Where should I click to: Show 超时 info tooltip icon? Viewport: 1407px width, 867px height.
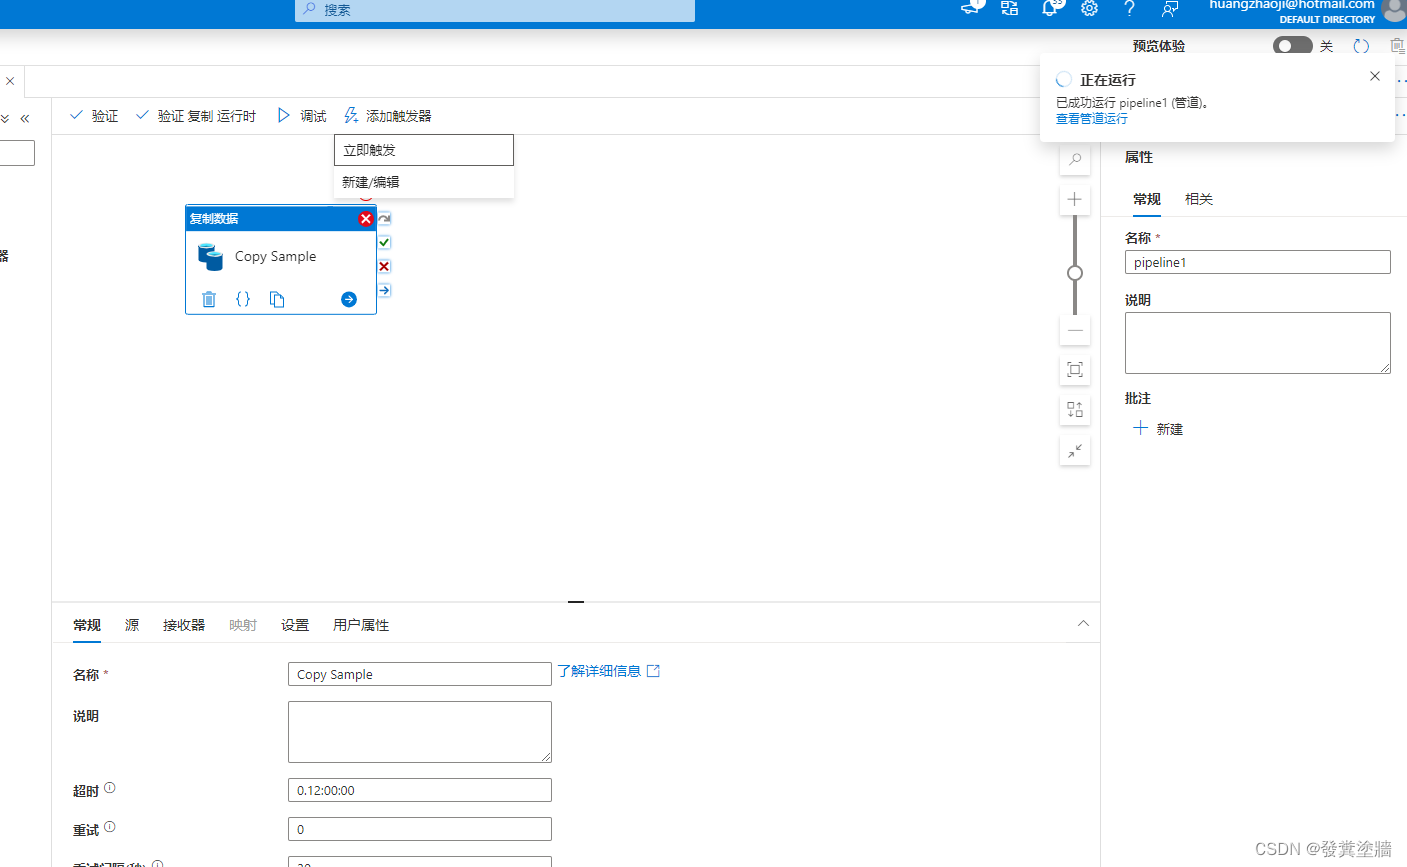point(110,788)
